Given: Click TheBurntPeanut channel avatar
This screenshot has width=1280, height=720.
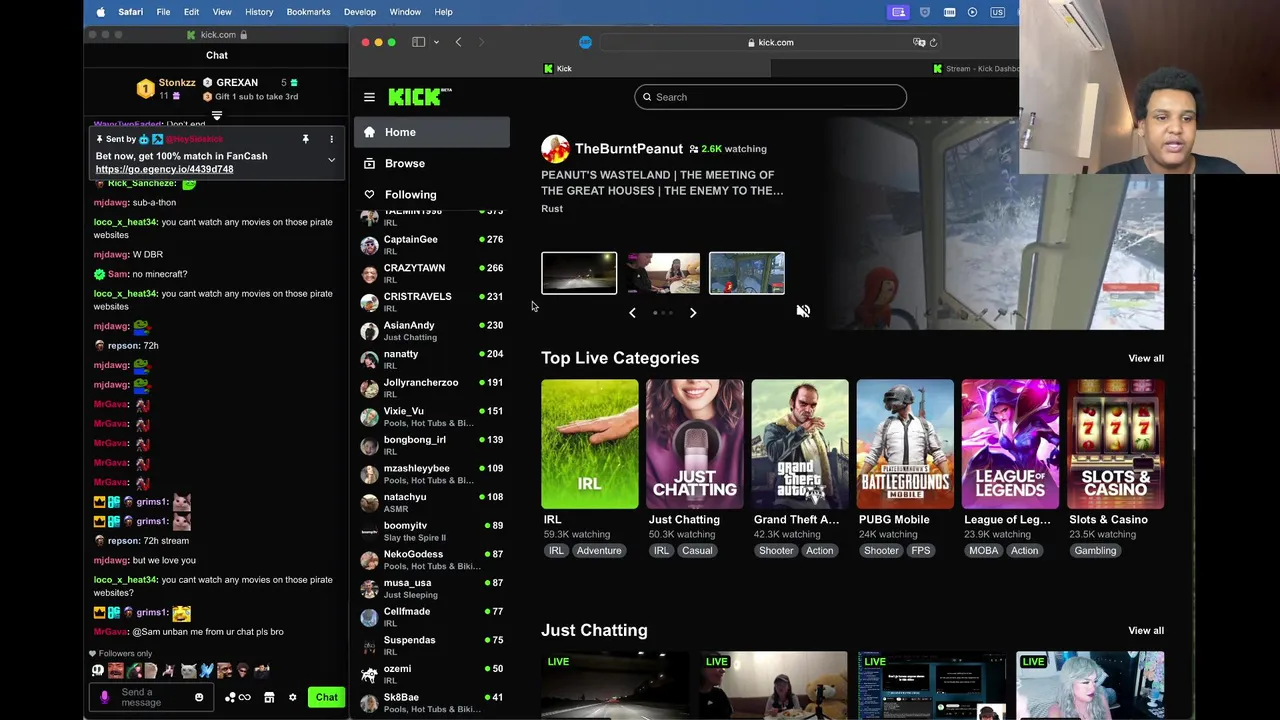Looking at the screenshot, I should tap(555, 149).
